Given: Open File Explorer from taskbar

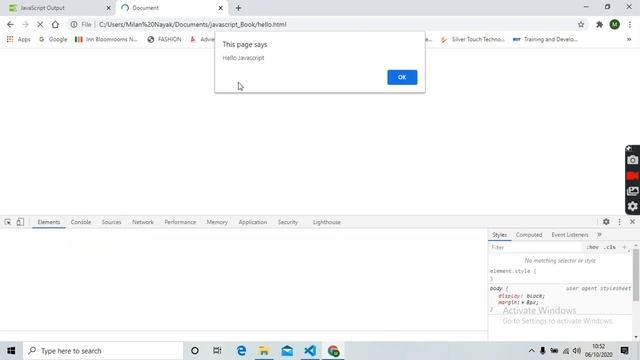Looking at the screenshot, I should point(264,351).
